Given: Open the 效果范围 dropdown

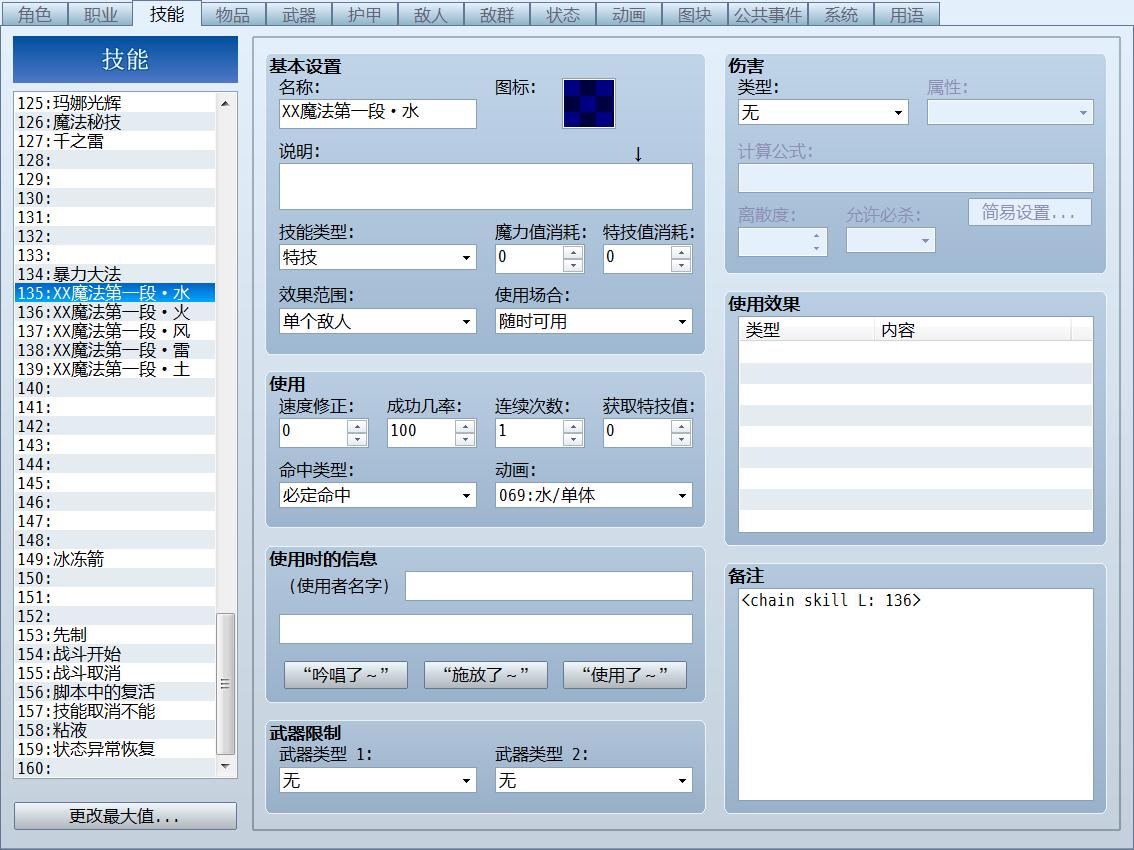Looking at the screenshot, I should coord(378,321).
